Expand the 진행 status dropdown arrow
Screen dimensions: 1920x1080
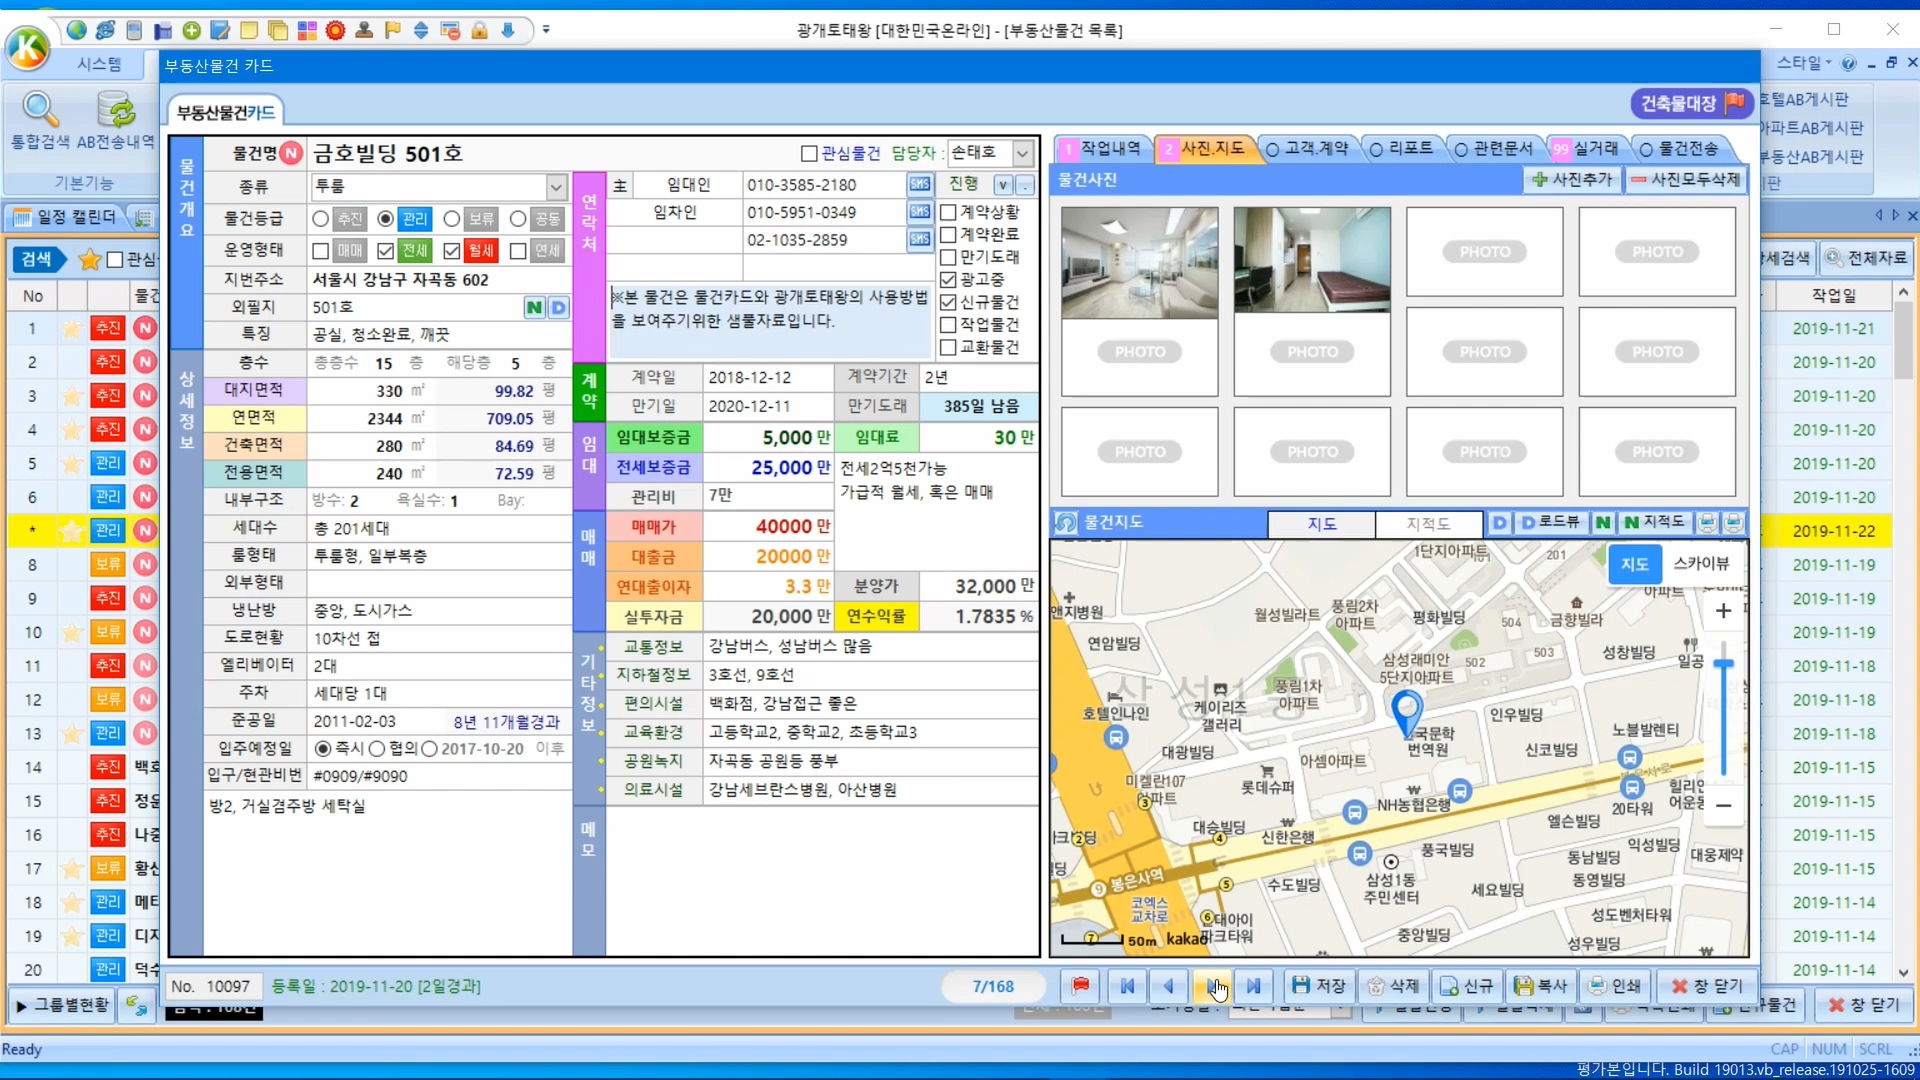(1002, 185)
